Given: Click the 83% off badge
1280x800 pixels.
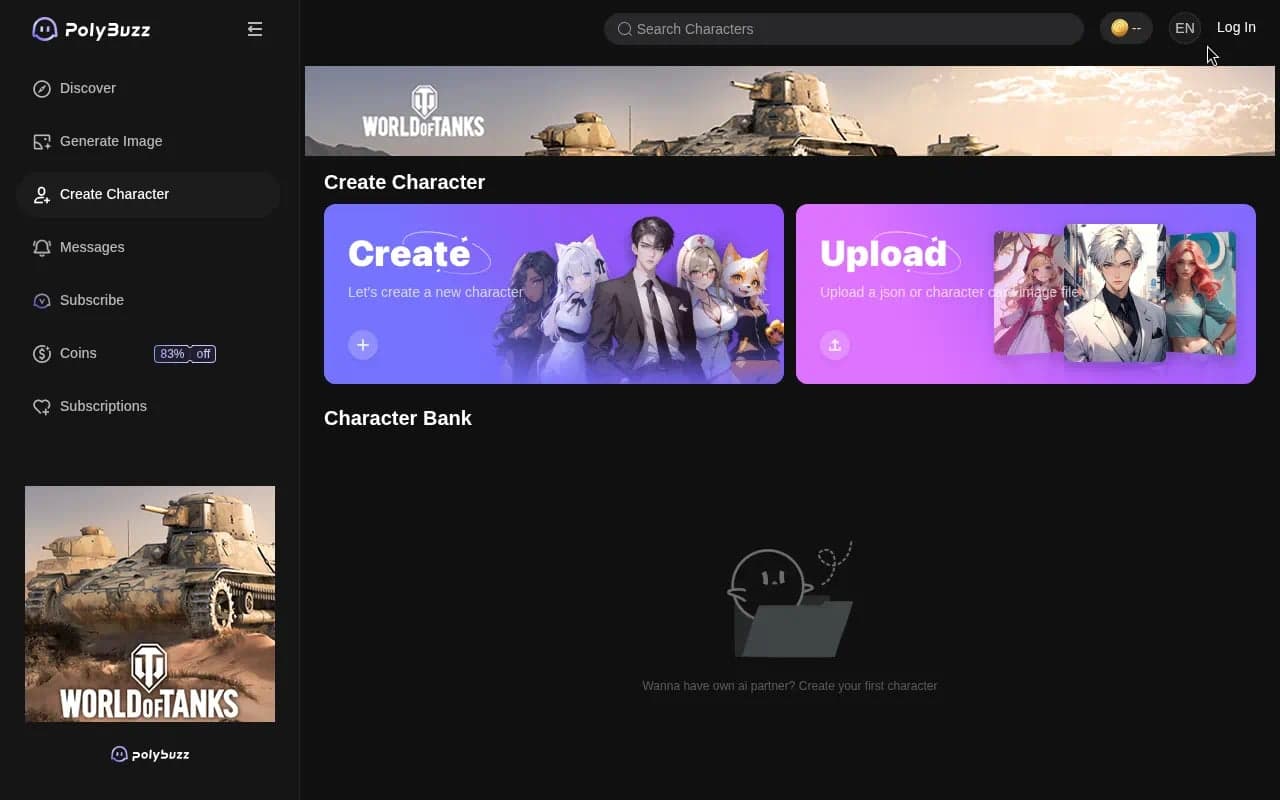Looking at the screenshot, I should (185, 354).
